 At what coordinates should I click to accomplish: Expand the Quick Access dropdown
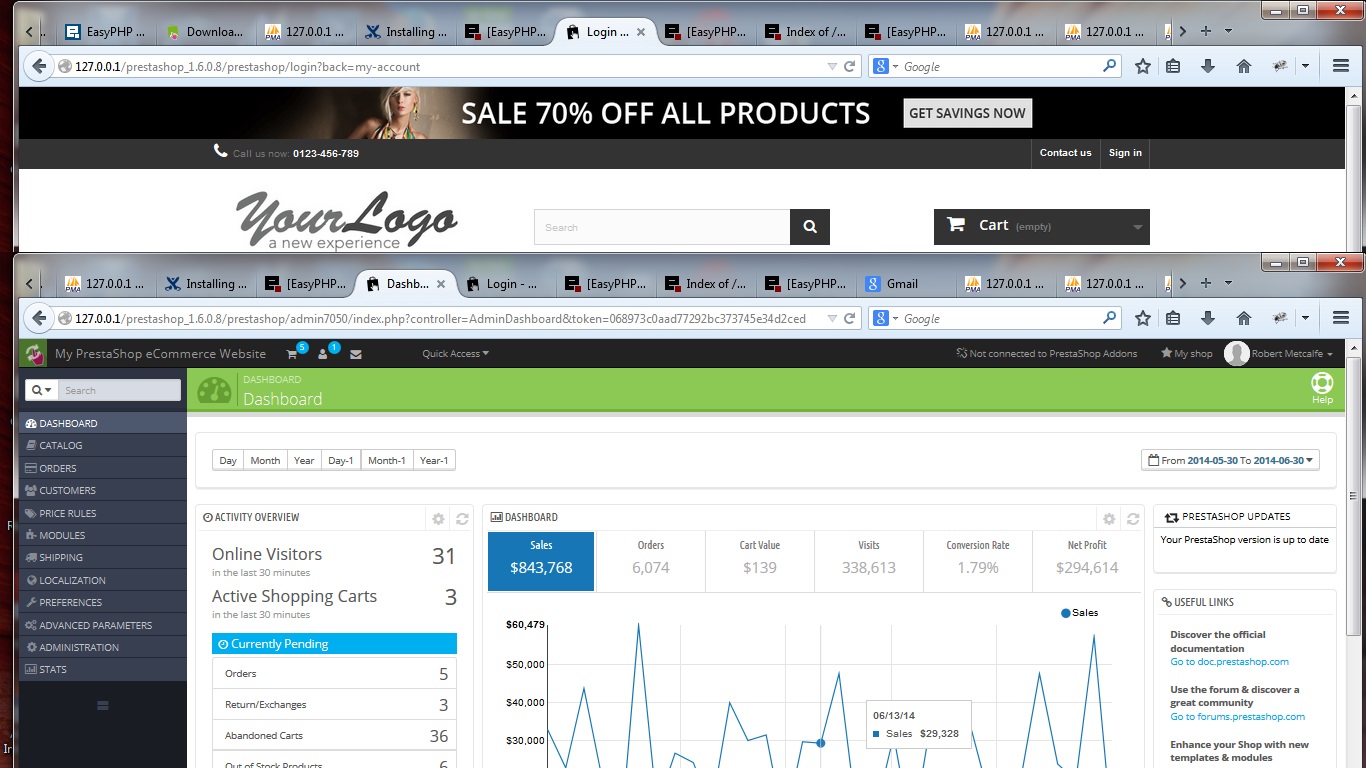click(455, 354)
